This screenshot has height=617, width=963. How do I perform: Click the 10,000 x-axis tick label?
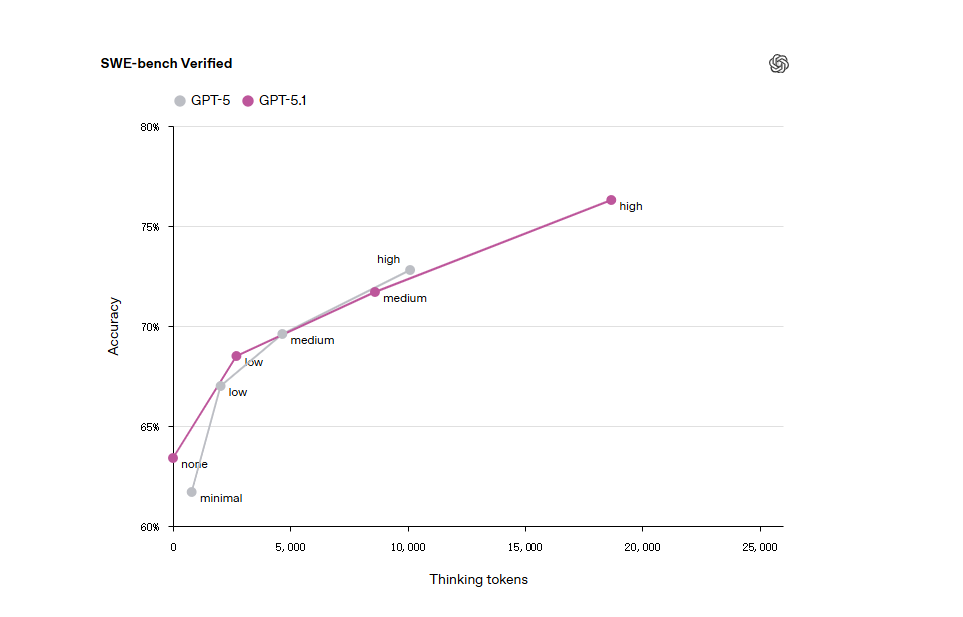coord(408,547)
